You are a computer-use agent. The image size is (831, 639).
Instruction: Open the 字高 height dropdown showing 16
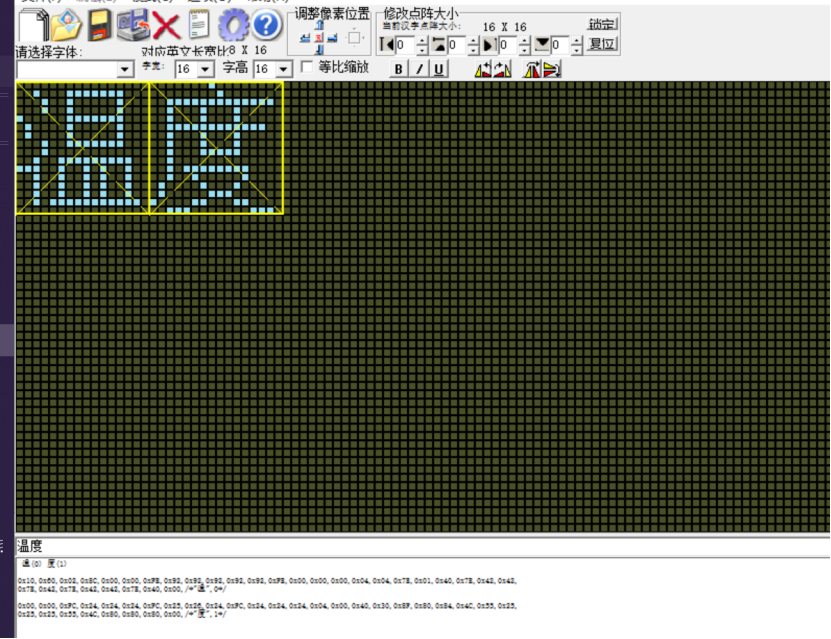coord(284,69)
